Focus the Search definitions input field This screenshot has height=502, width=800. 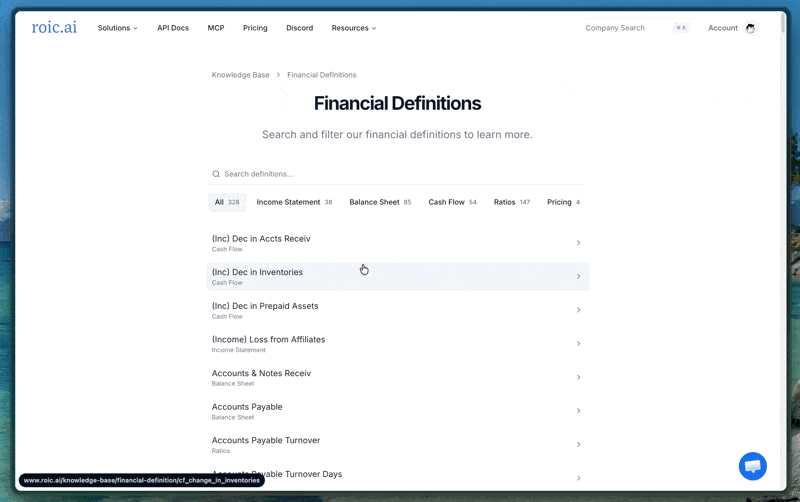397,174
